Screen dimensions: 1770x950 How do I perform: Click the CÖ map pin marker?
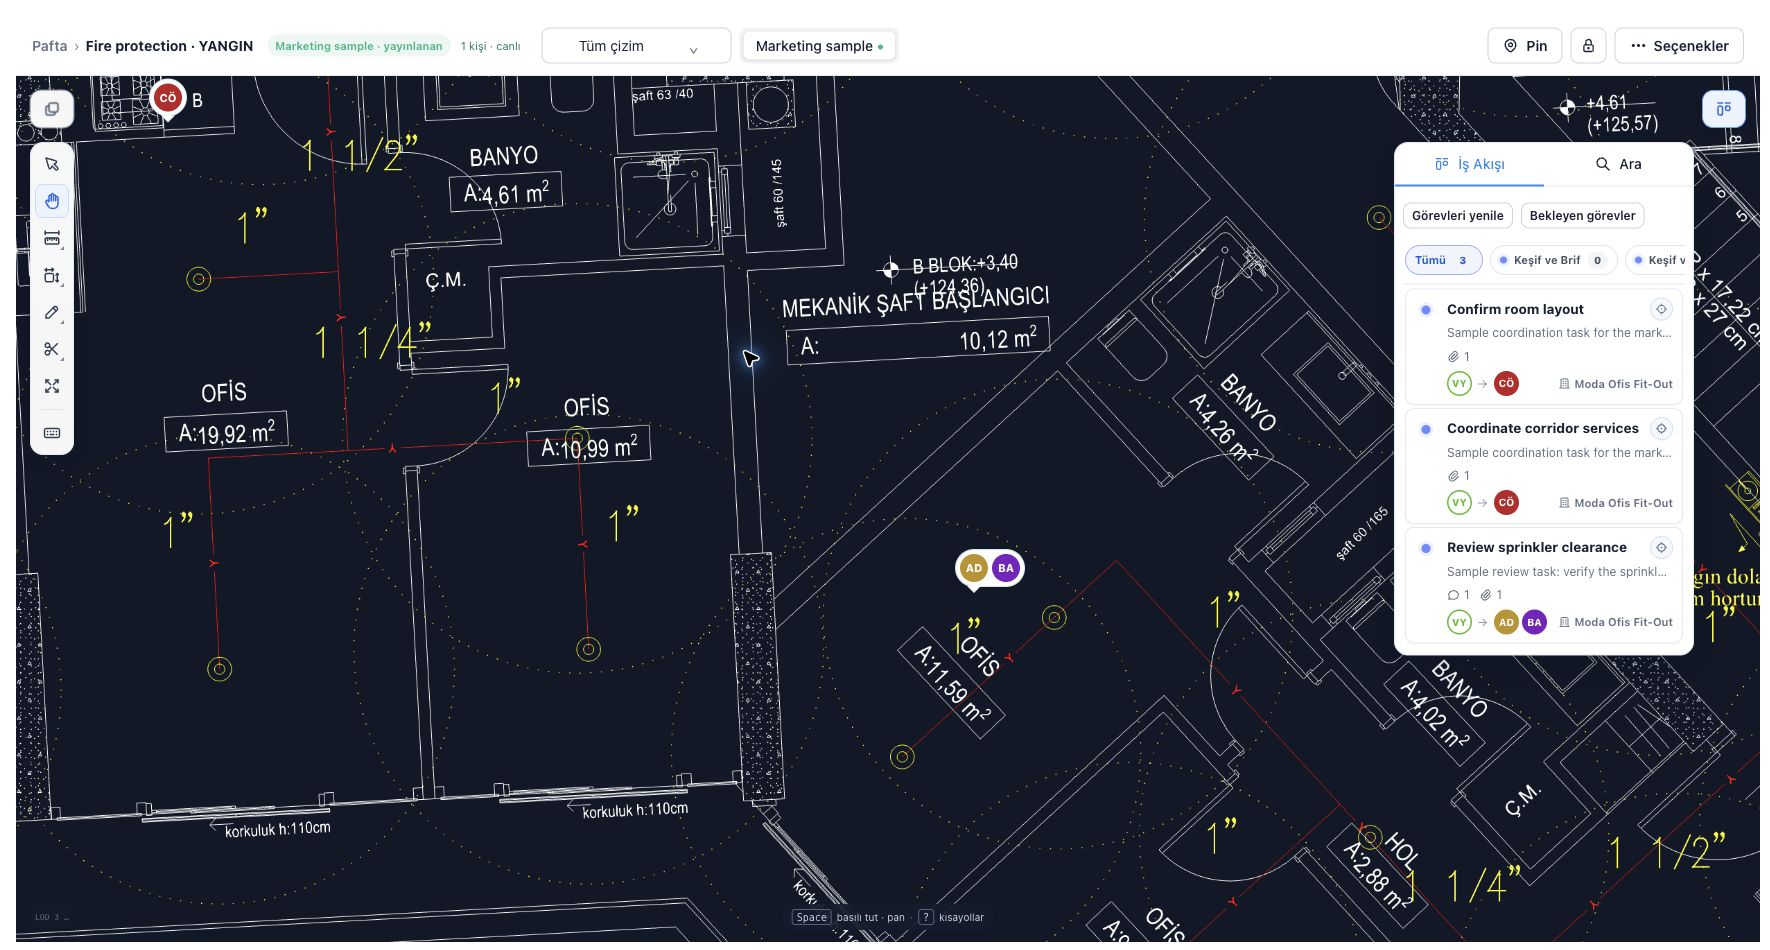tap(168, 99)
